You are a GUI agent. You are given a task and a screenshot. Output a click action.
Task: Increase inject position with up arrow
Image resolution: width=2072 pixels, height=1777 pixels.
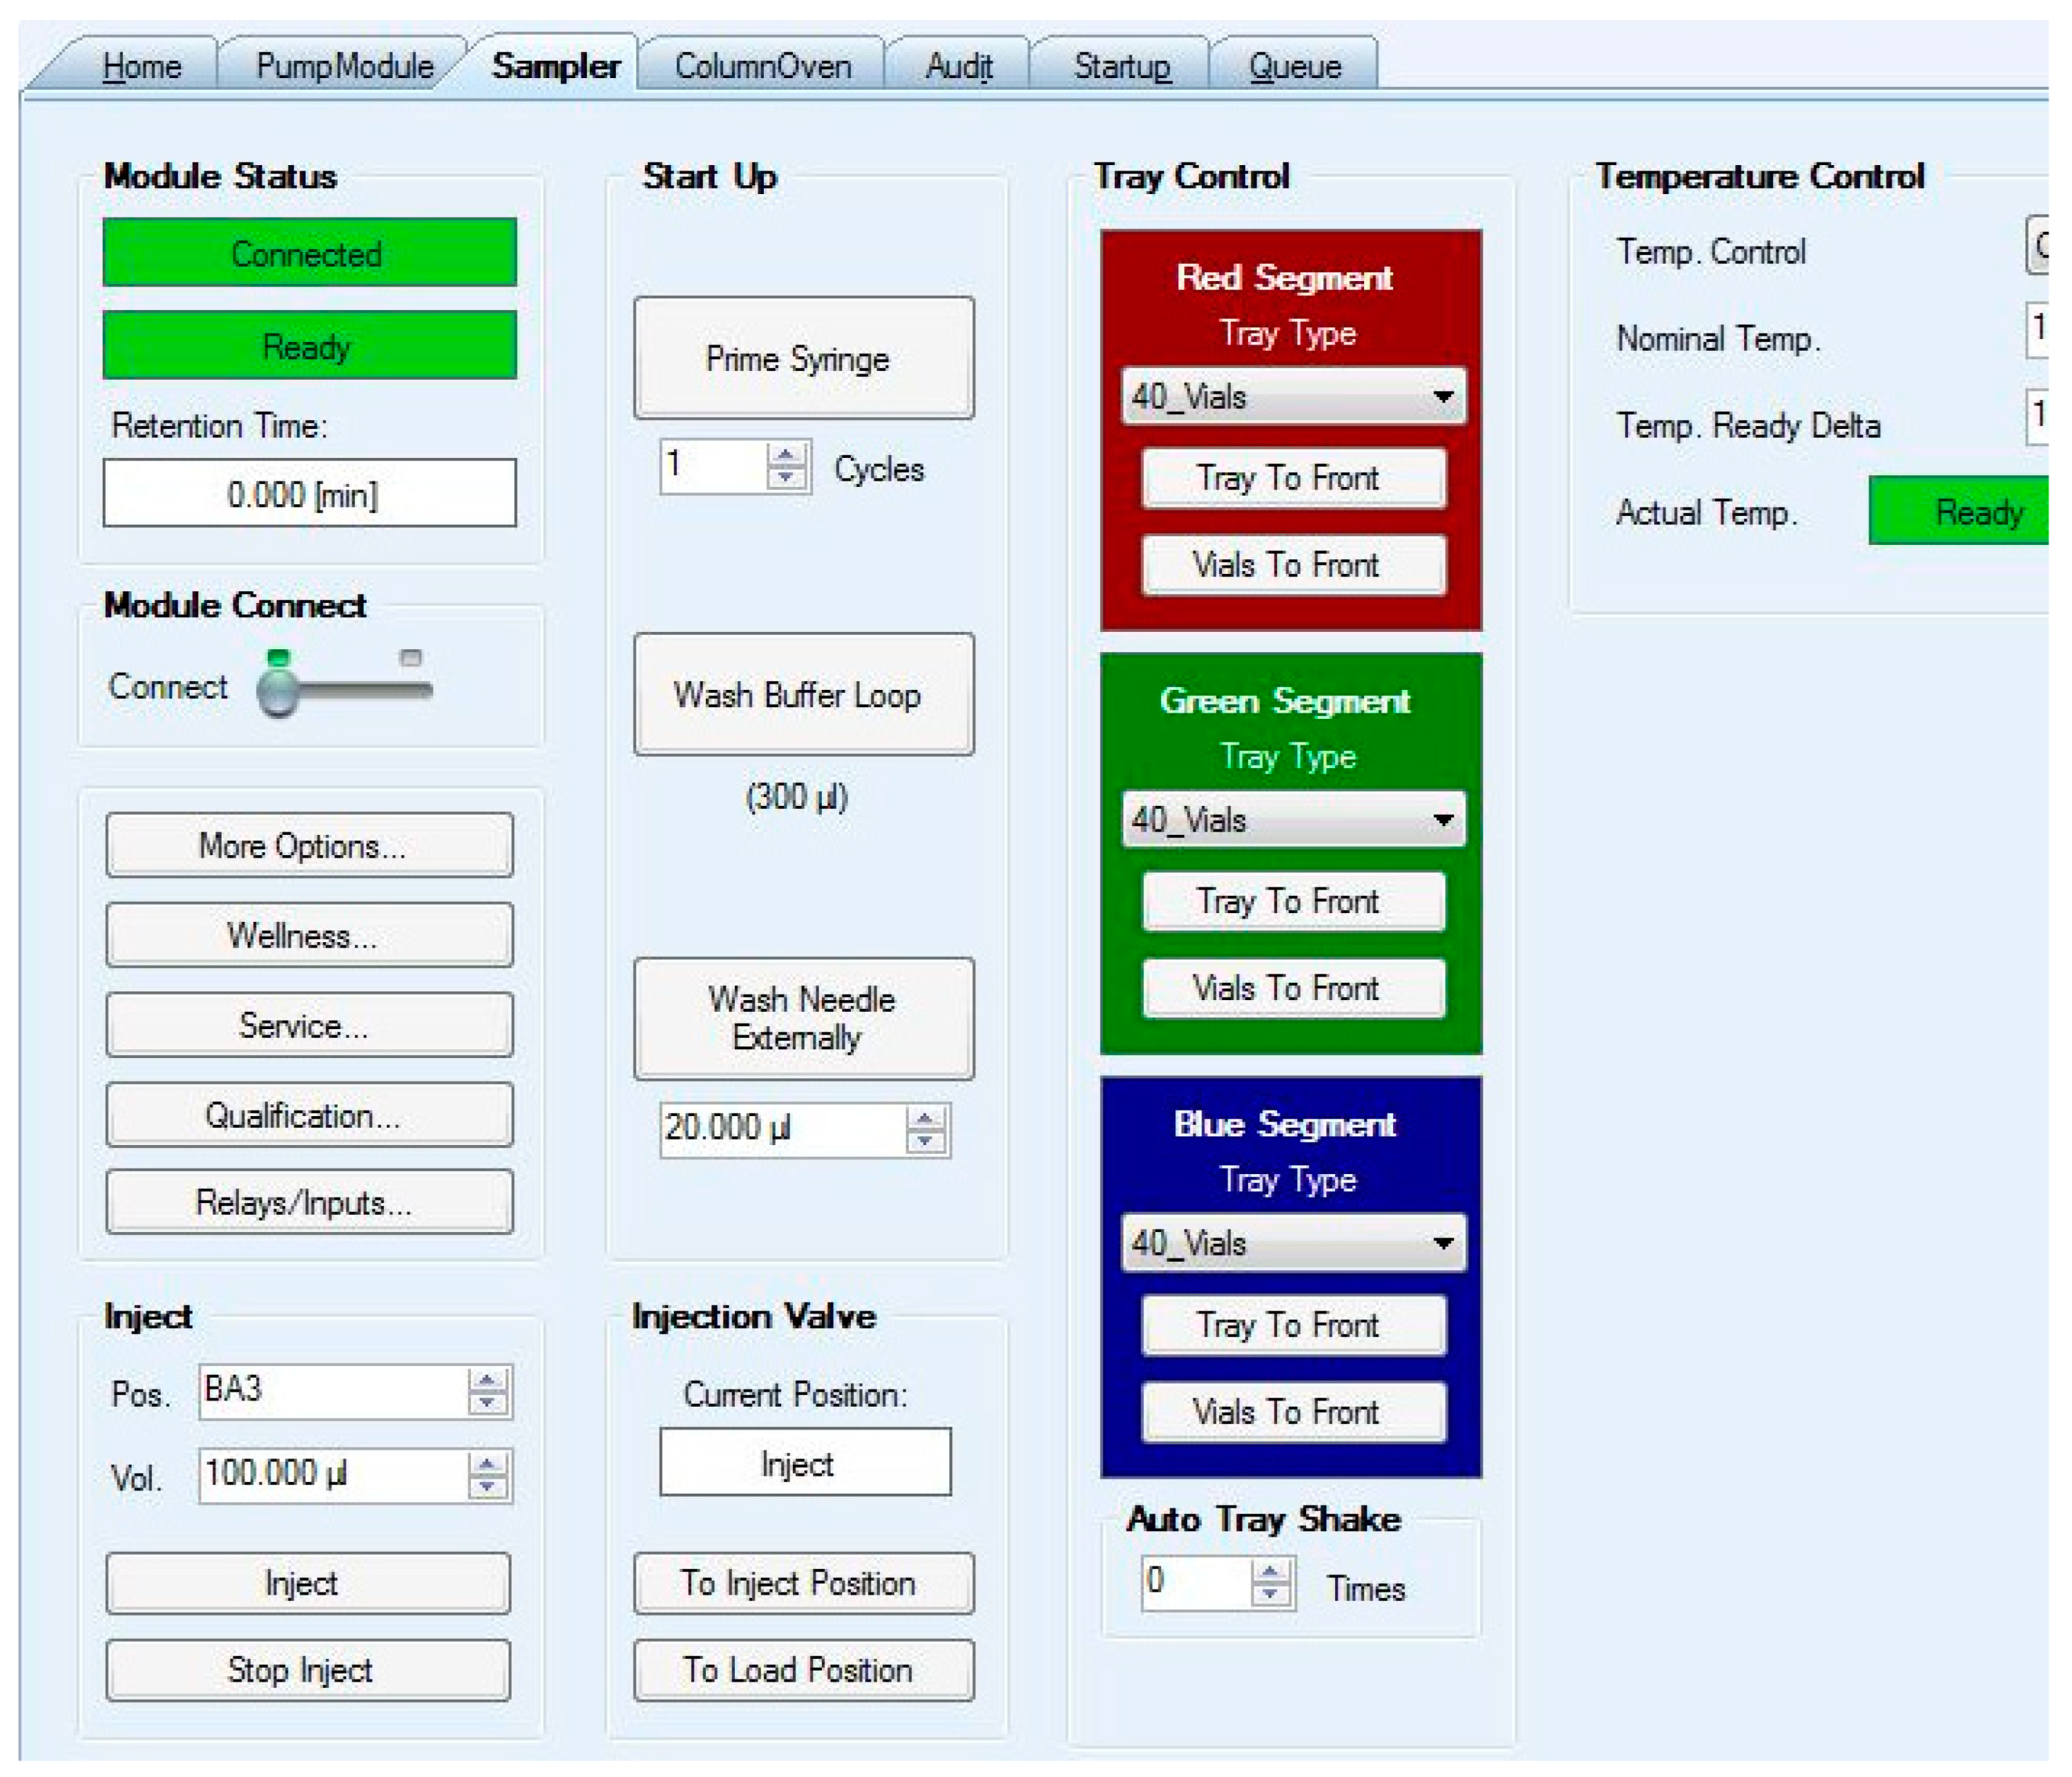[487, 1381]
